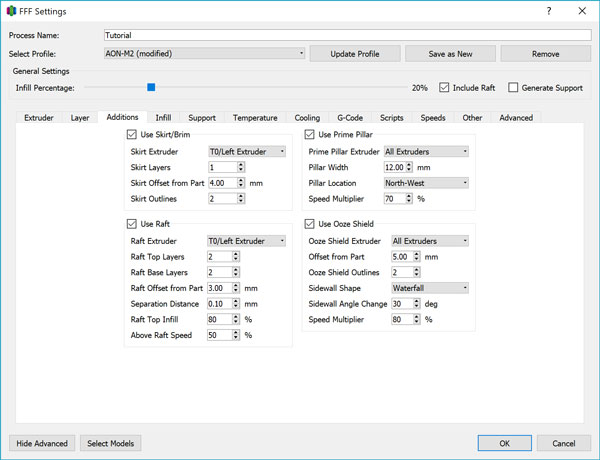Viewport: 600px width, 460px height.
Task: Click the Ooze Shield Speed Multiplier stepper arrows
Action: pyautogui.click(x=417, y=320)
